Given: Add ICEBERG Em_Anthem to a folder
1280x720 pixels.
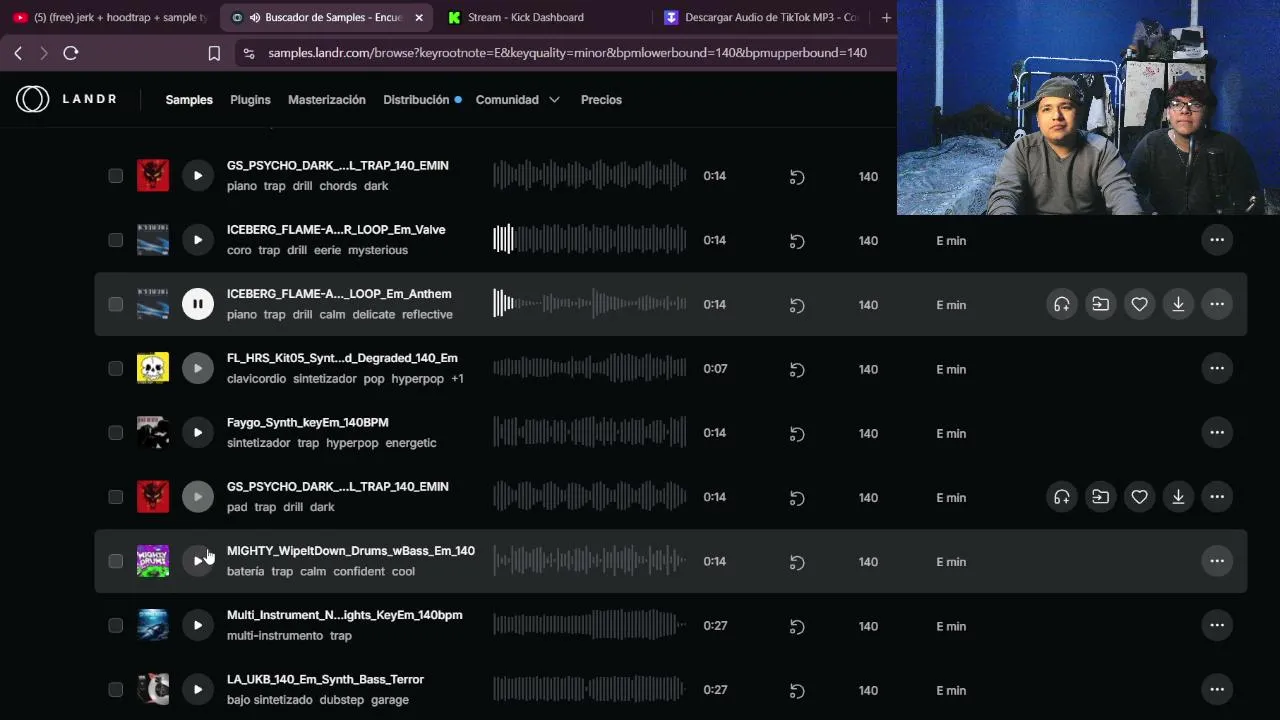Looking at the screenshot, I should [x=1101, y=304].
